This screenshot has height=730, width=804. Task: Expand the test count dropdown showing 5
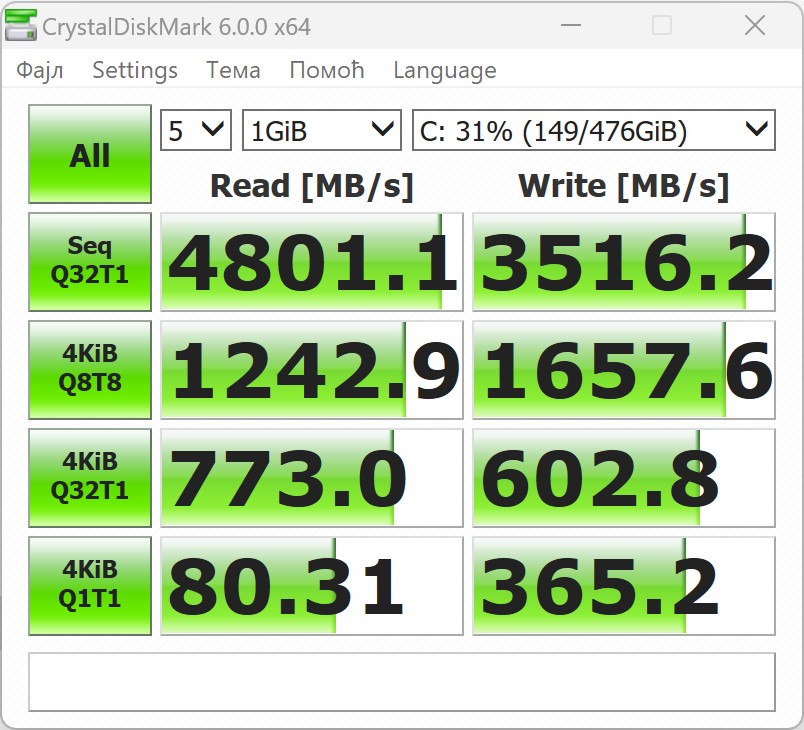click(x=196, y=130)
